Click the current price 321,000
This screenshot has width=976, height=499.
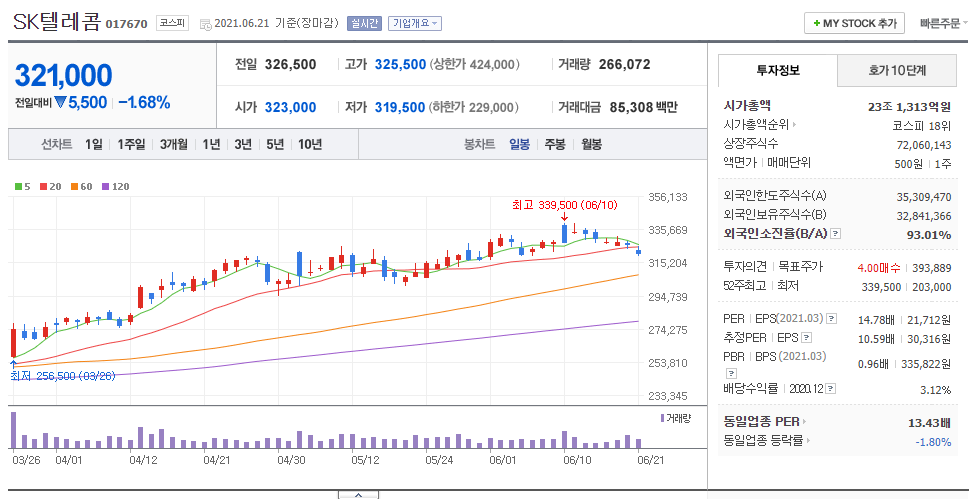(63, 76)
